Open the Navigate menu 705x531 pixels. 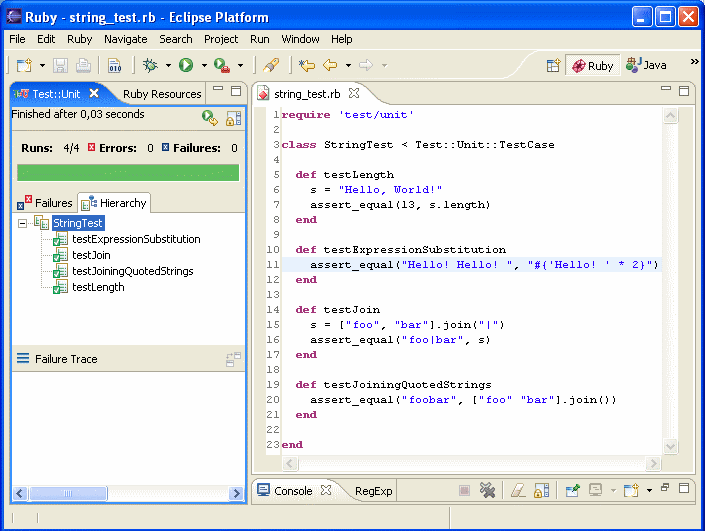coord(125,39)
